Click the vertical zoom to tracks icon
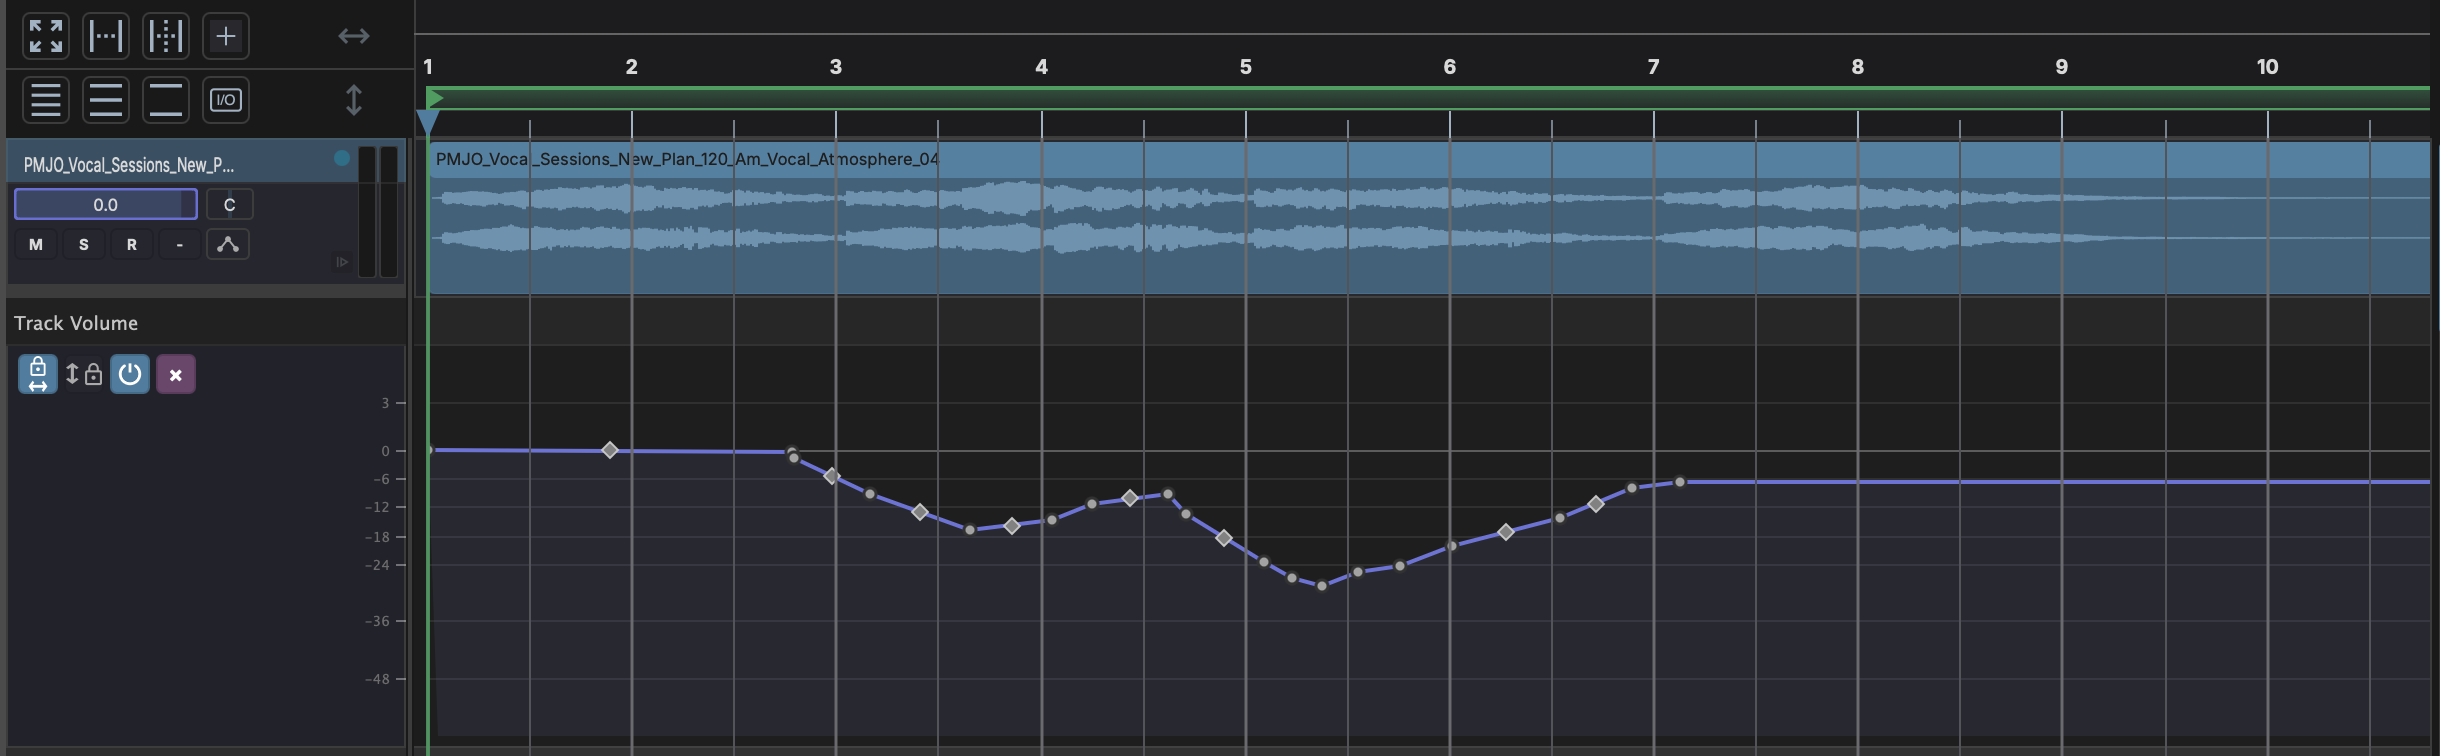 click(x=166, y=36)
